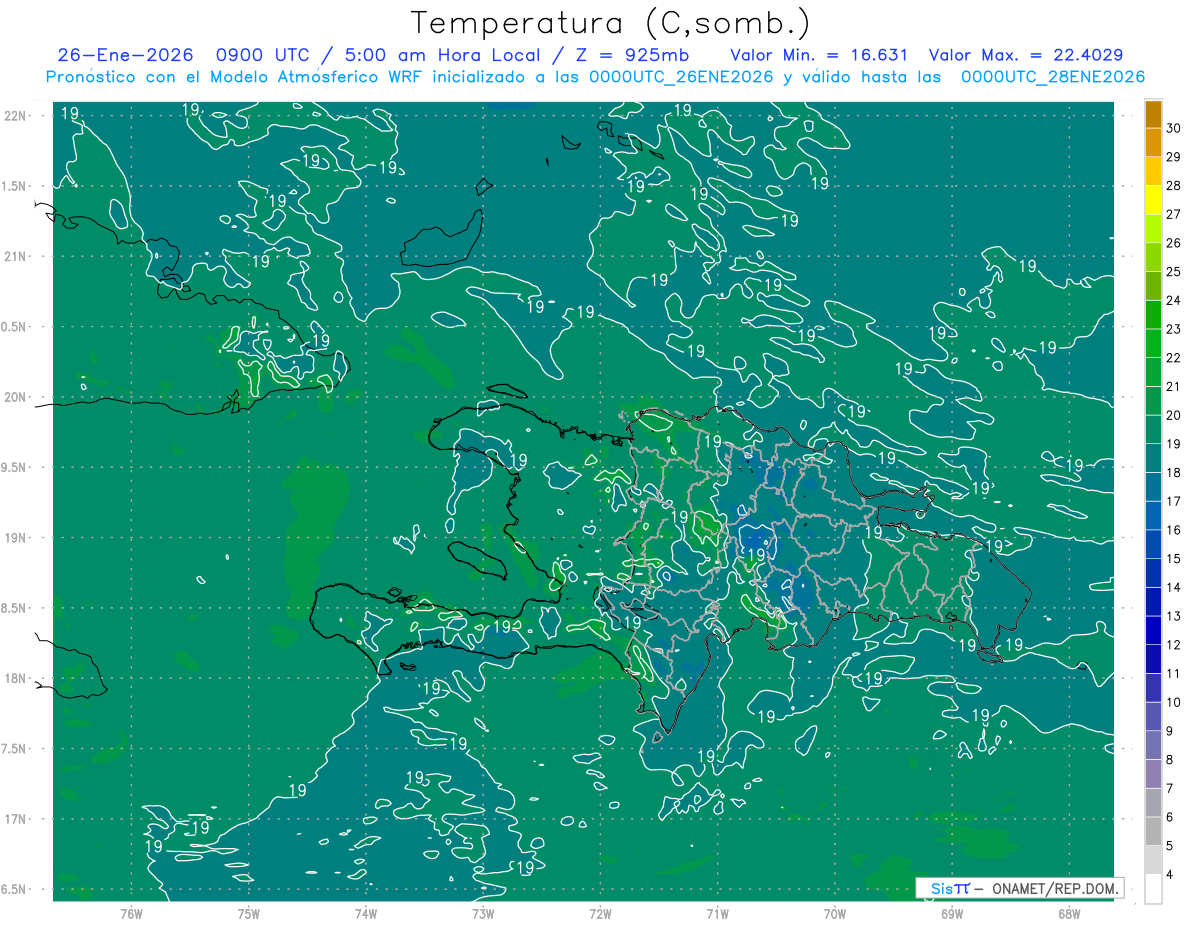Click the SisTT ONAMET/REP.DOM. logo box
1200x927 pixels.
(x=1019, y=888)
